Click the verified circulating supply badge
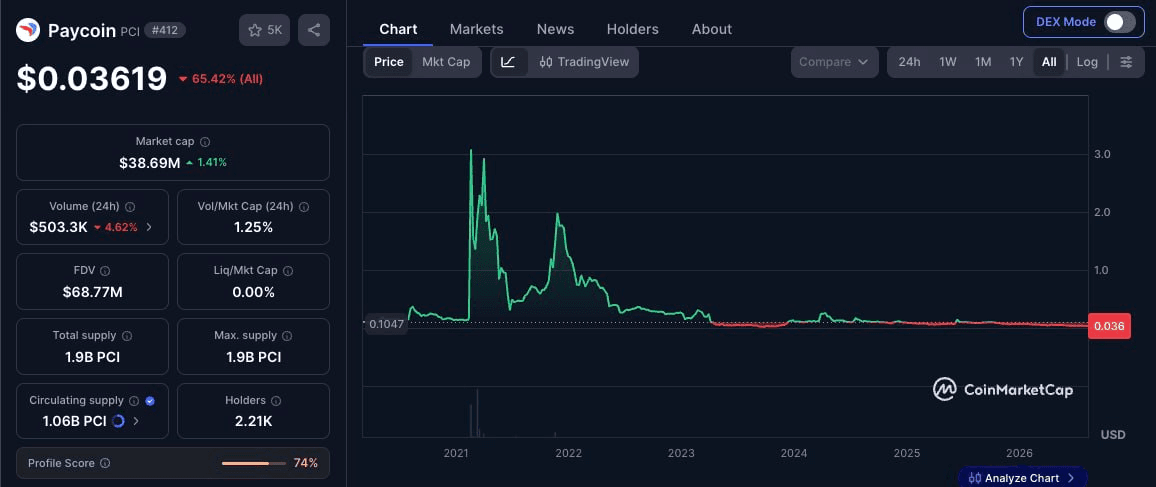 [x=150, y=401]
